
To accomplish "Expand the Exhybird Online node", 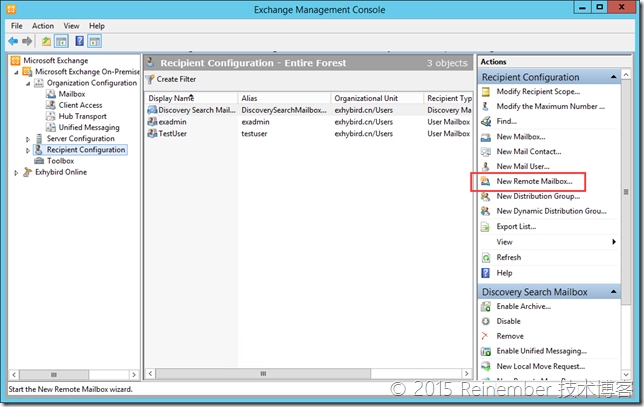I will [16, 173].
